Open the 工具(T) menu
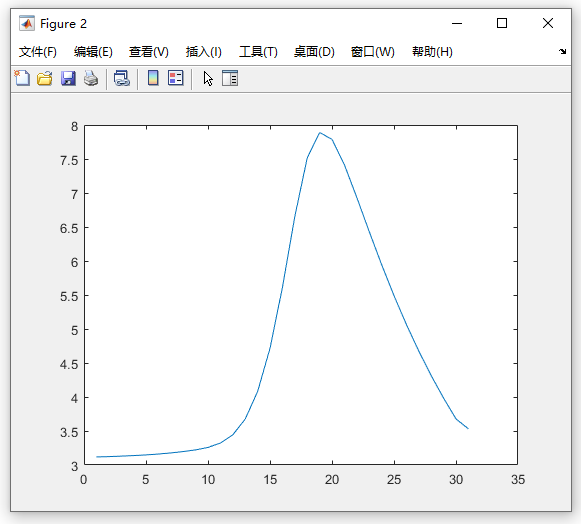Screen dimensions: 581x524 [258, 52]
